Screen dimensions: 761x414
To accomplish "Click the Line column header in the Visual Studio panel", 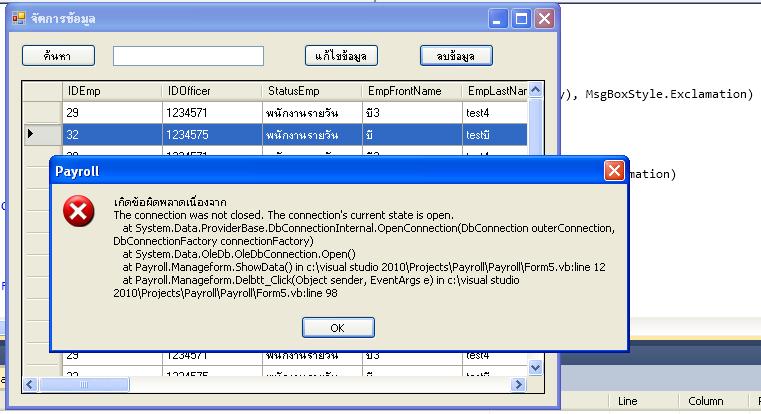I will [628, 401].
